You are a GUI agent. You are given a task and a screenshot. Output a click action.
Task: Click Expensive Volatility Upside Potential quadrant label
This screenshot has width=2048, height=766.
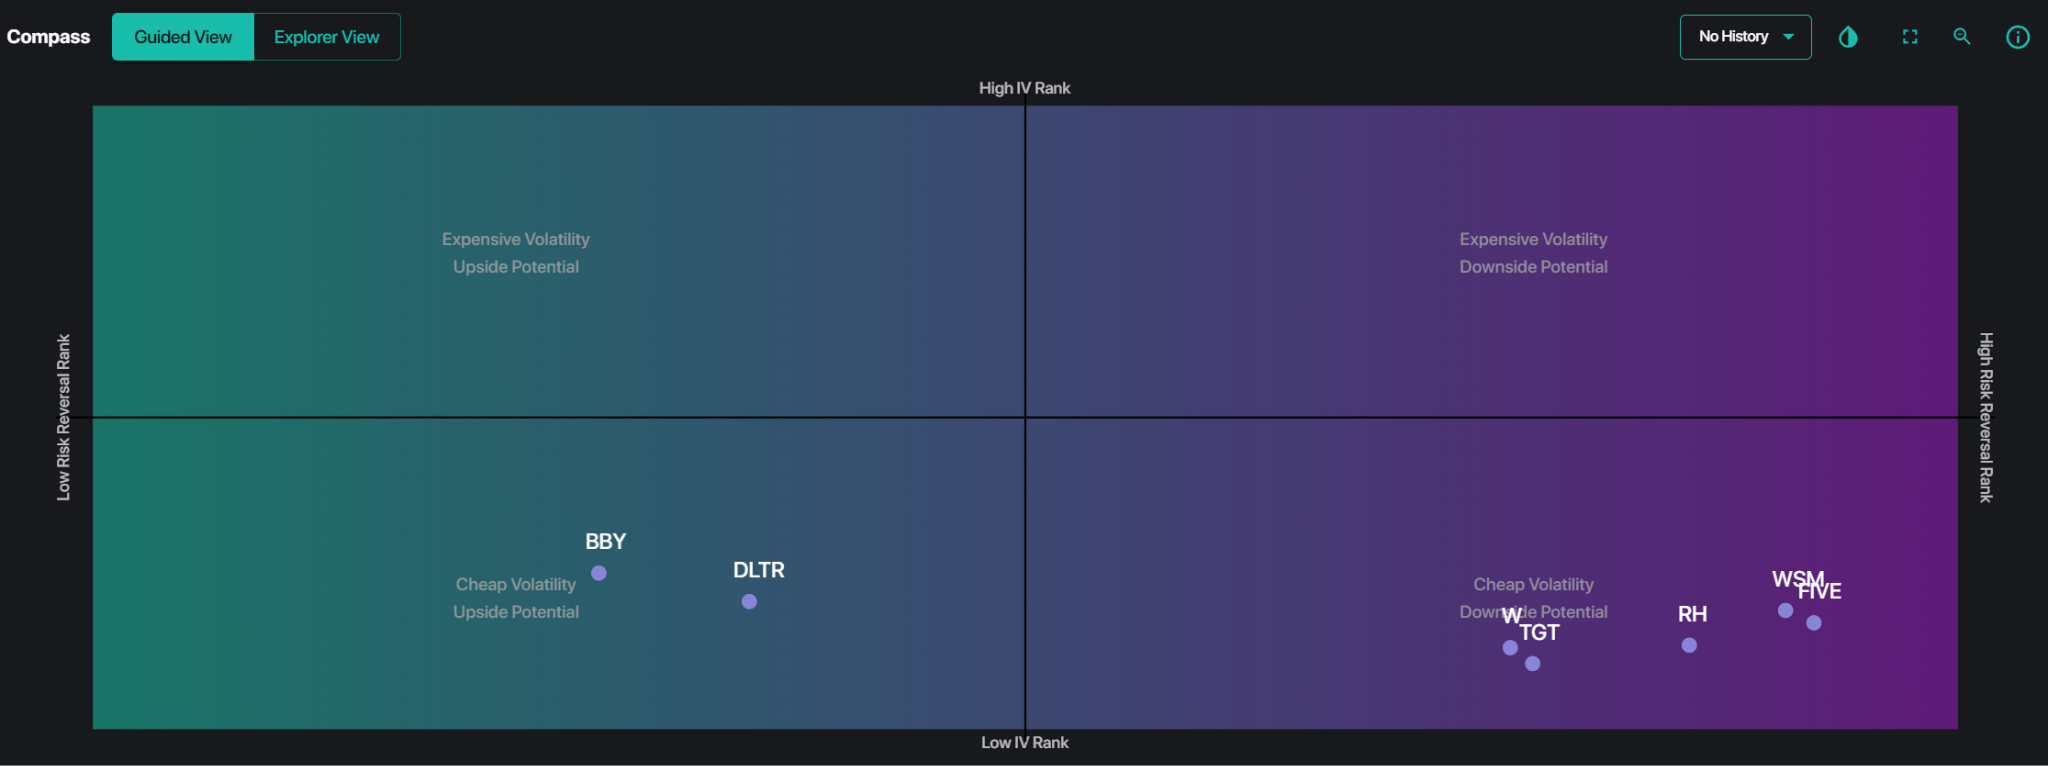pyautogui.click(x=516, y=253)
